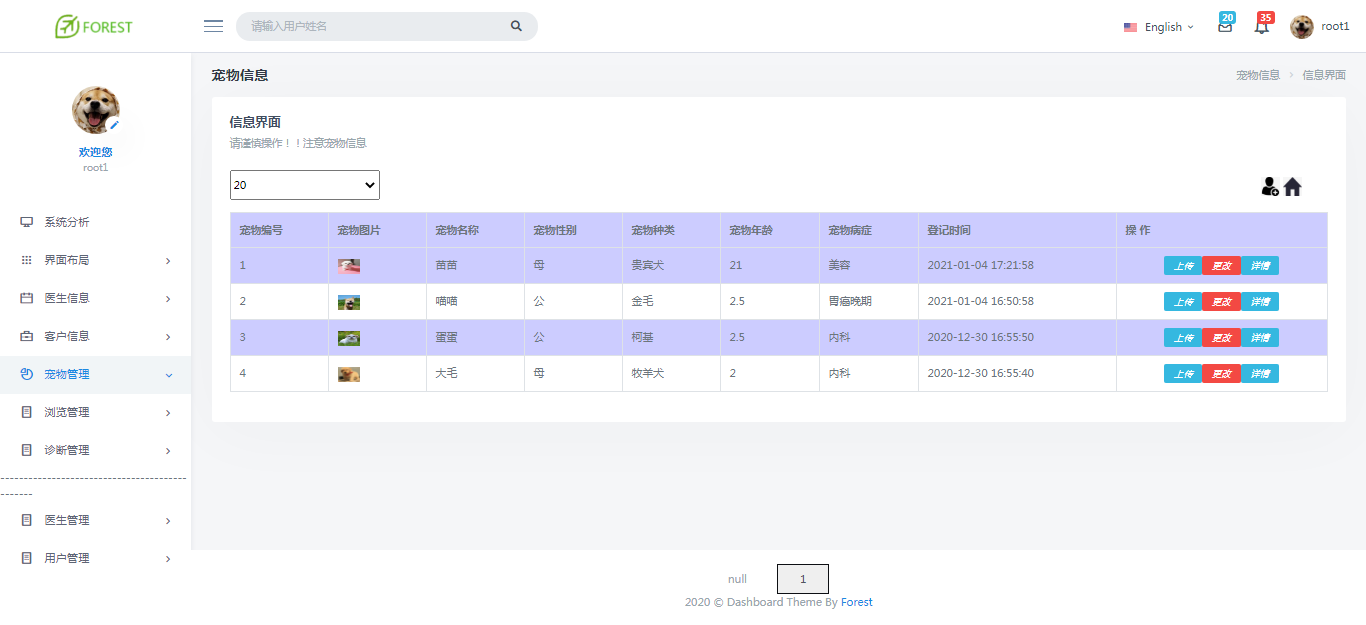Image resolution: width=1366 pixels, height=625 pixels.
Task: Click the username search input field
Action: 375,26
